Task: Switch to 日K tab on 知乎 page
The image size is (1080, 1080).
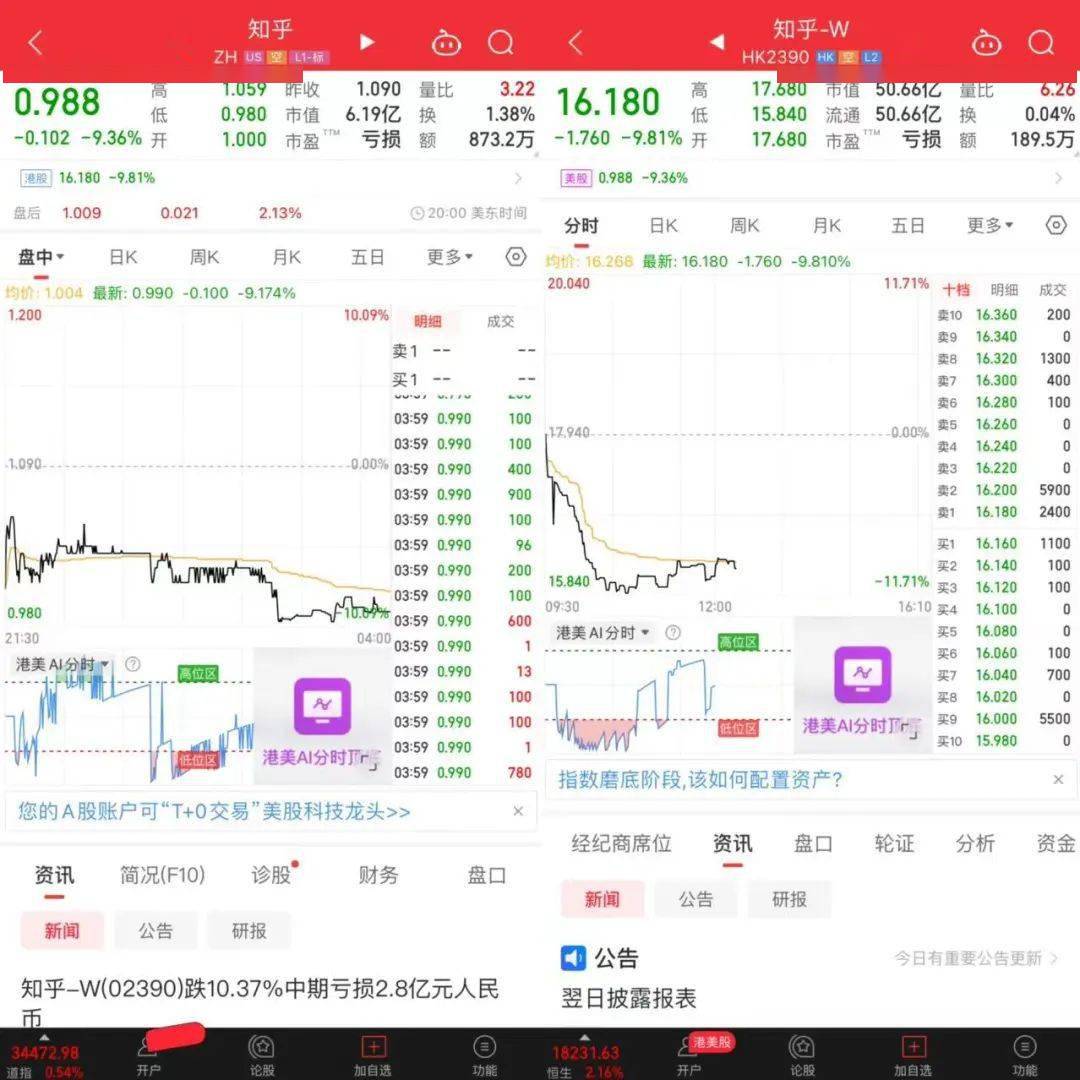Action: pos(123,258)
